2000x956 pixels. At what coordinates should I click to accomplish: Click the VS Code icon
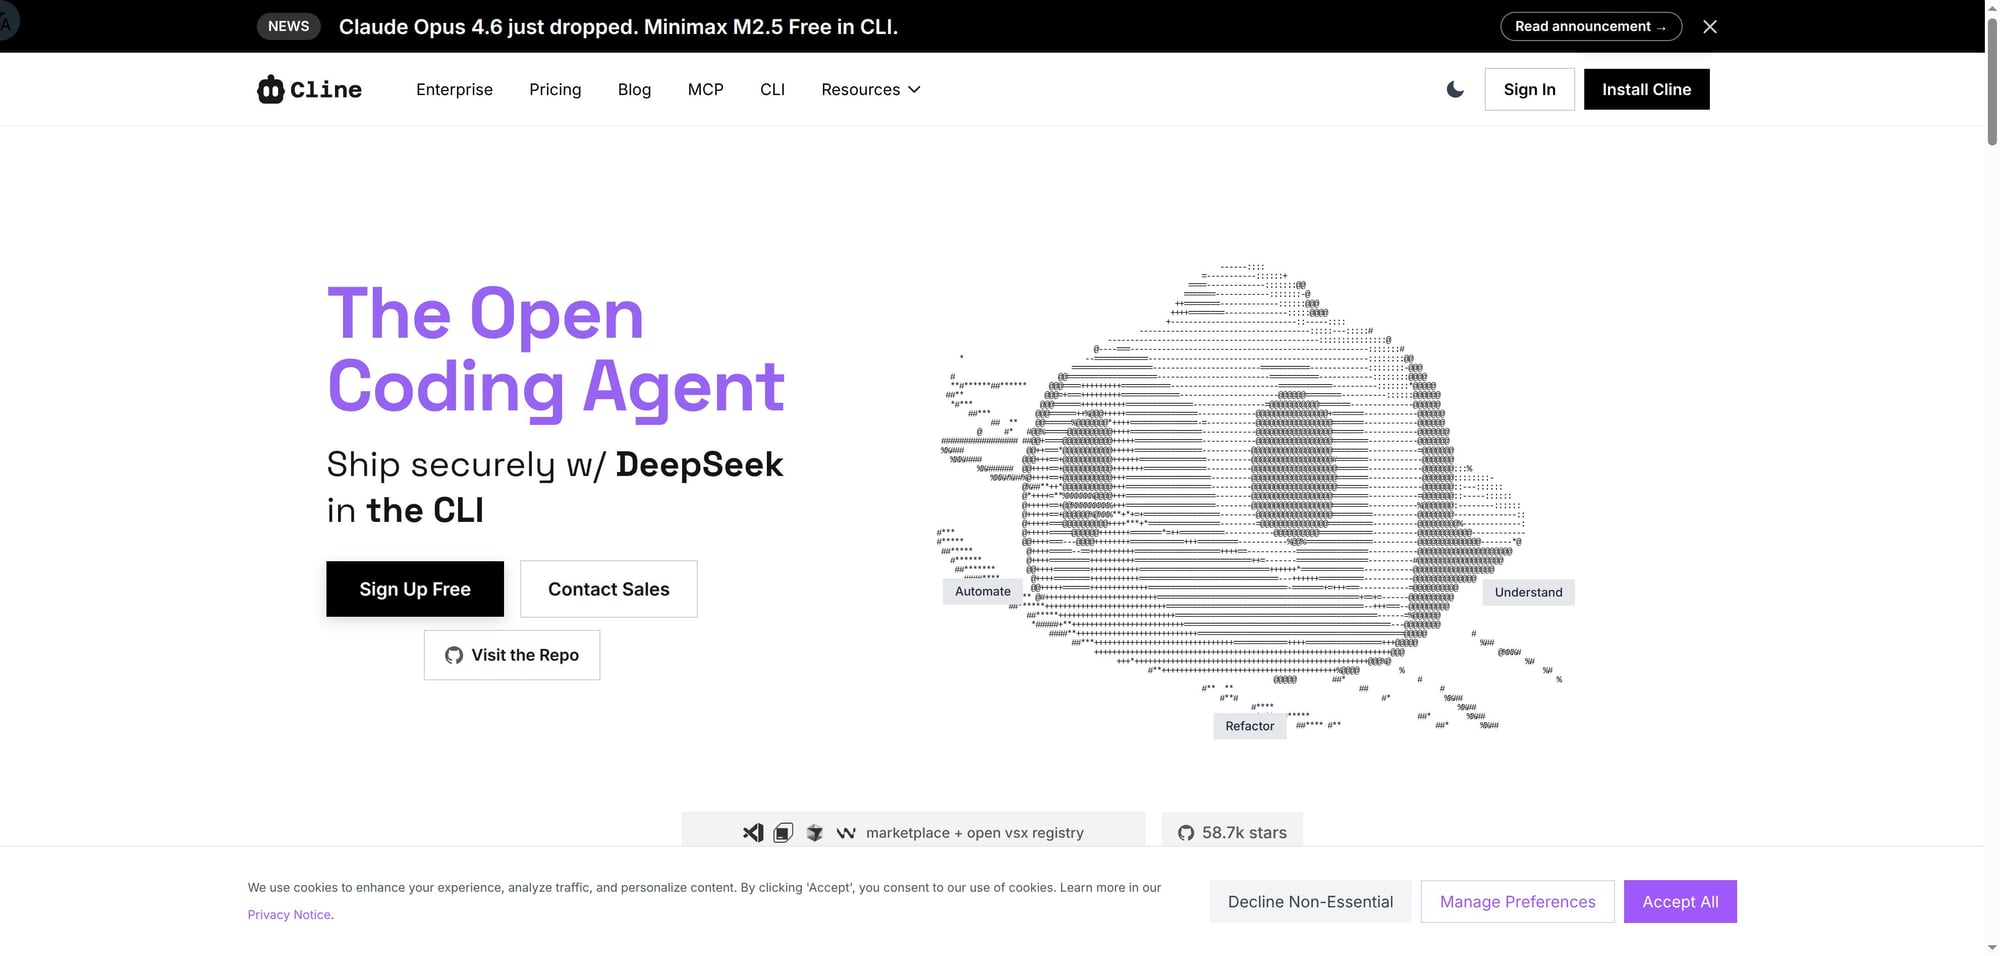pyautogui.click(x=753, y=833)
